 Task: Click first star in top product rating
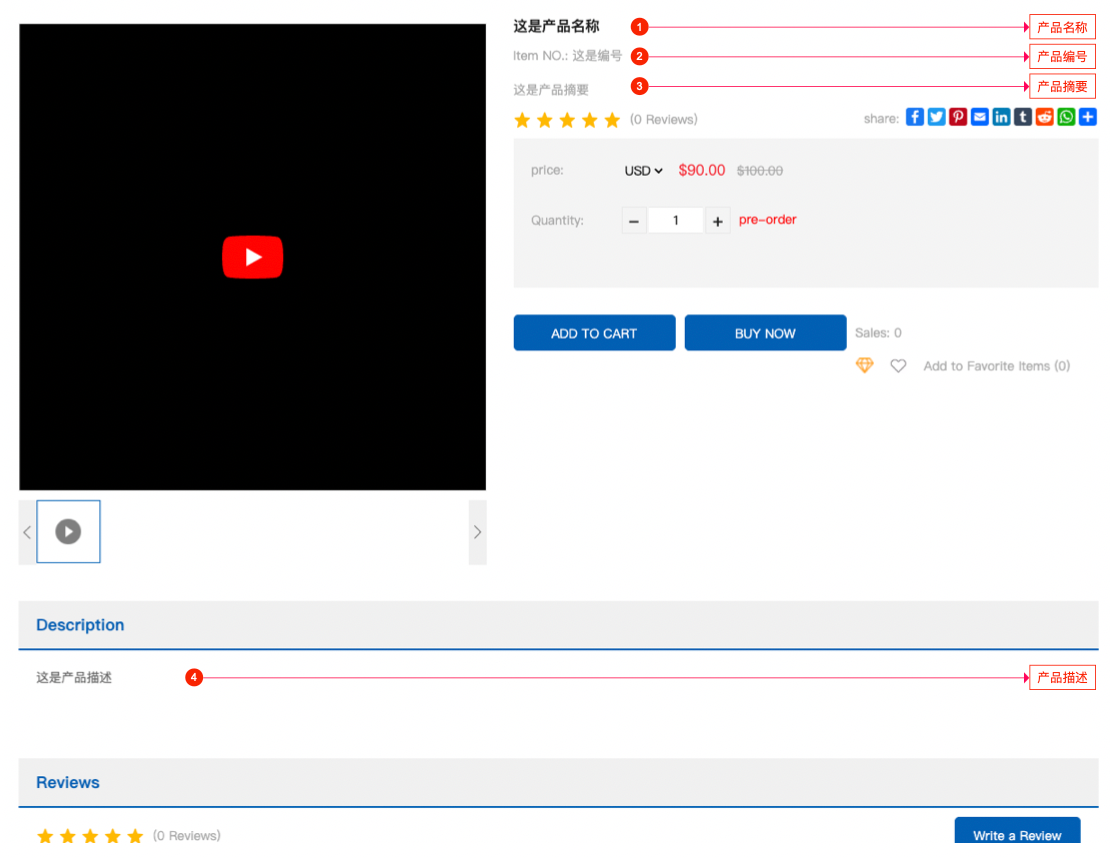point(522,120)
